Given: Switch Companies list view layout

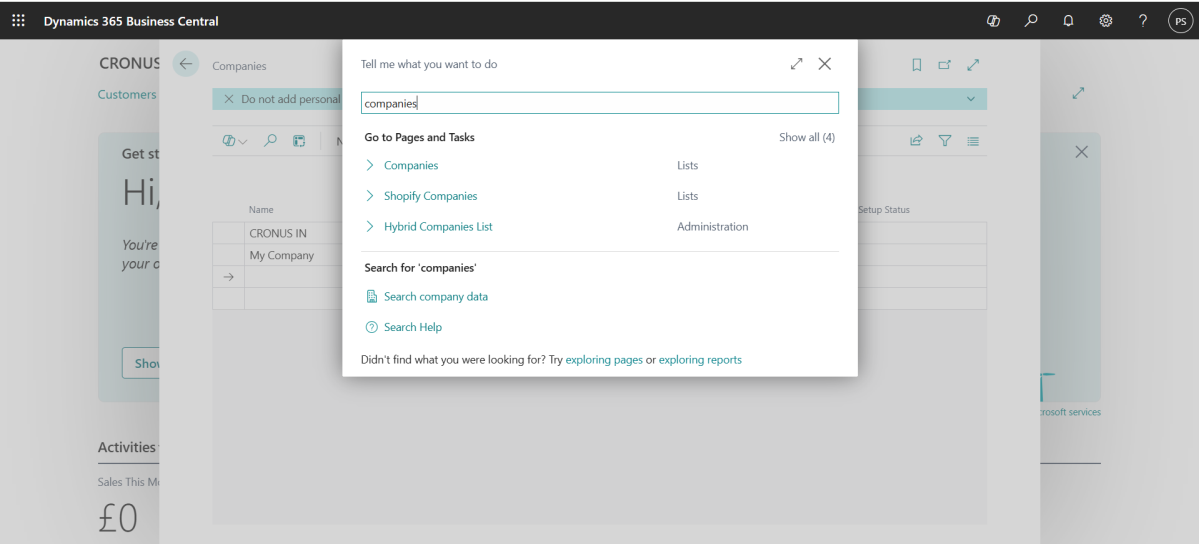Looking at the screenshot, I should pyautogui.click(x=973, y=141).
